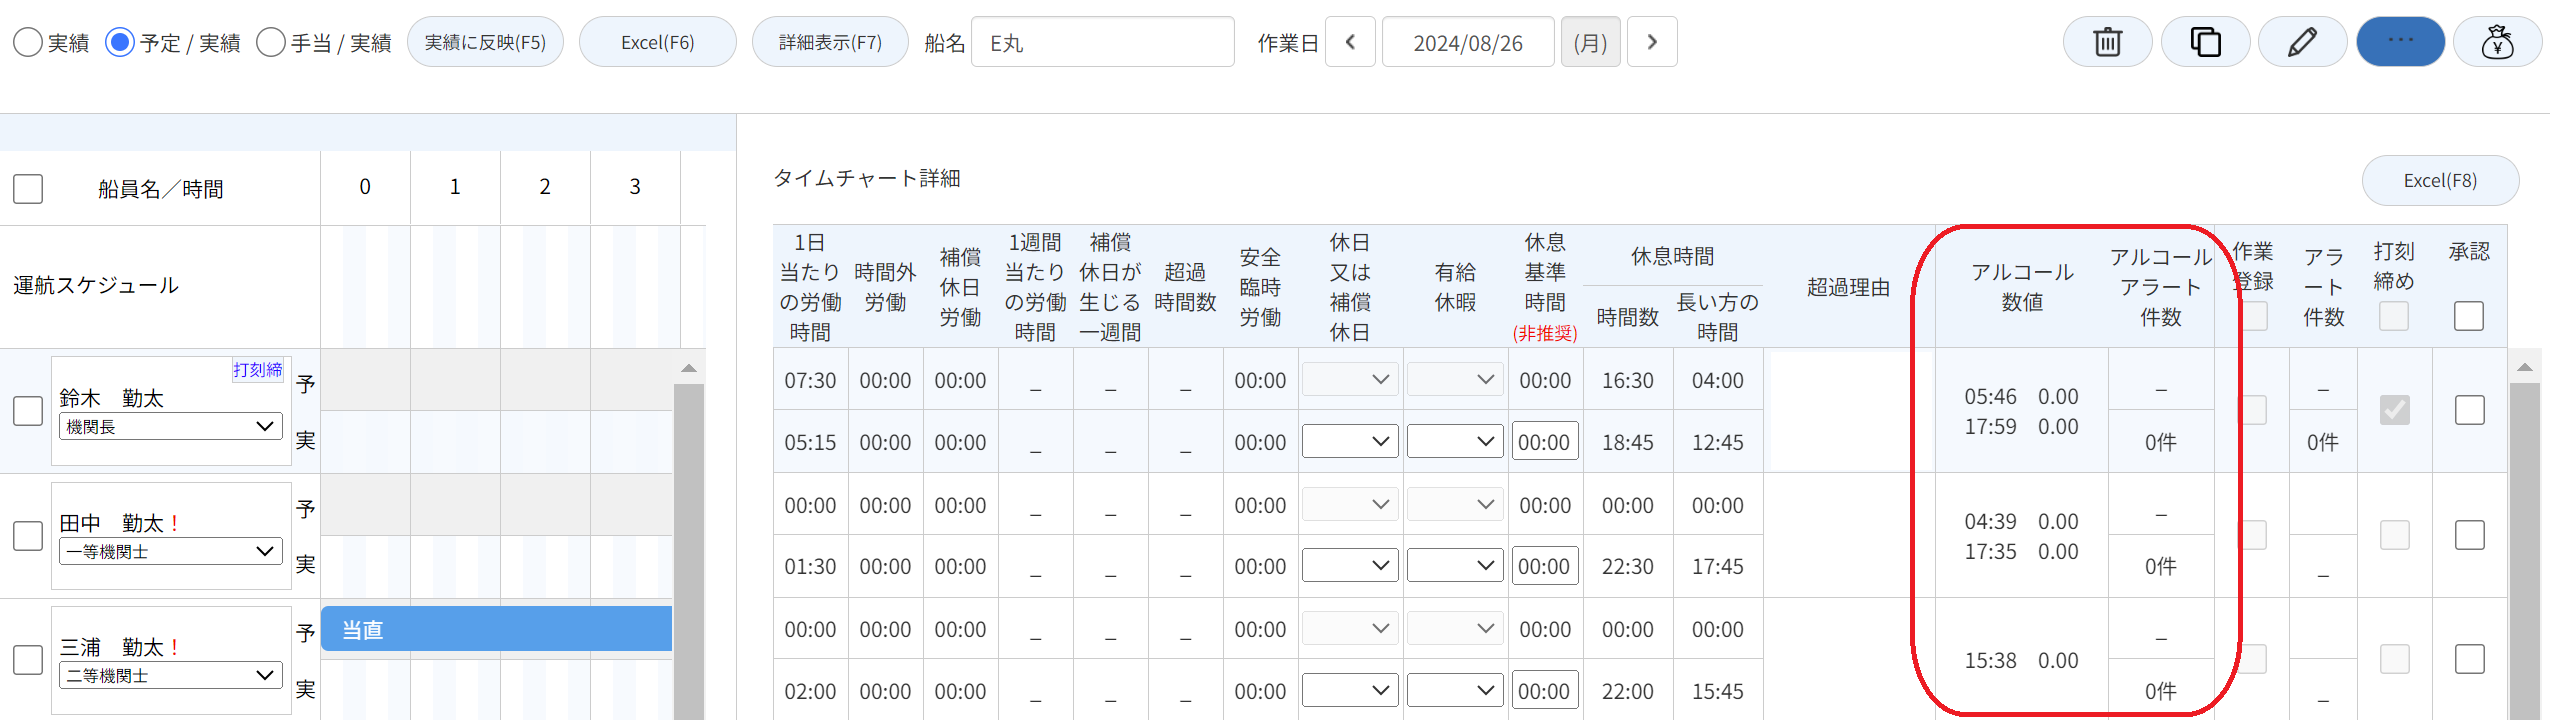This screenshot has width=2550, height=720.
Task: Click the pencil edit icon
Action: click(x=2302, y=42)
